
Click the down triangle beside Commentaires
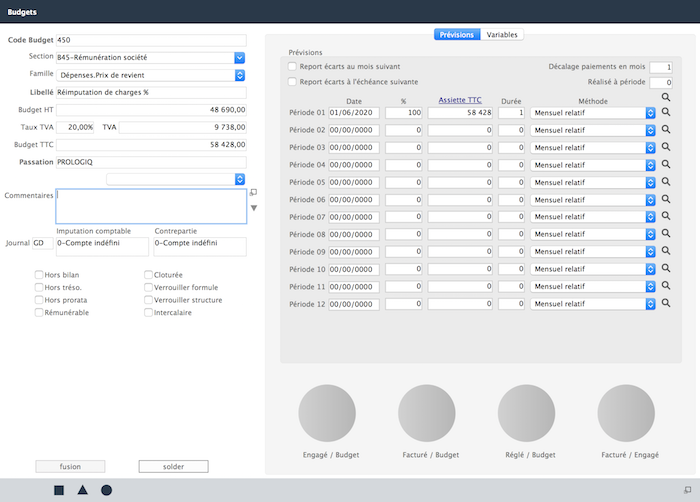pyautogui.click(x=254, y=208)
